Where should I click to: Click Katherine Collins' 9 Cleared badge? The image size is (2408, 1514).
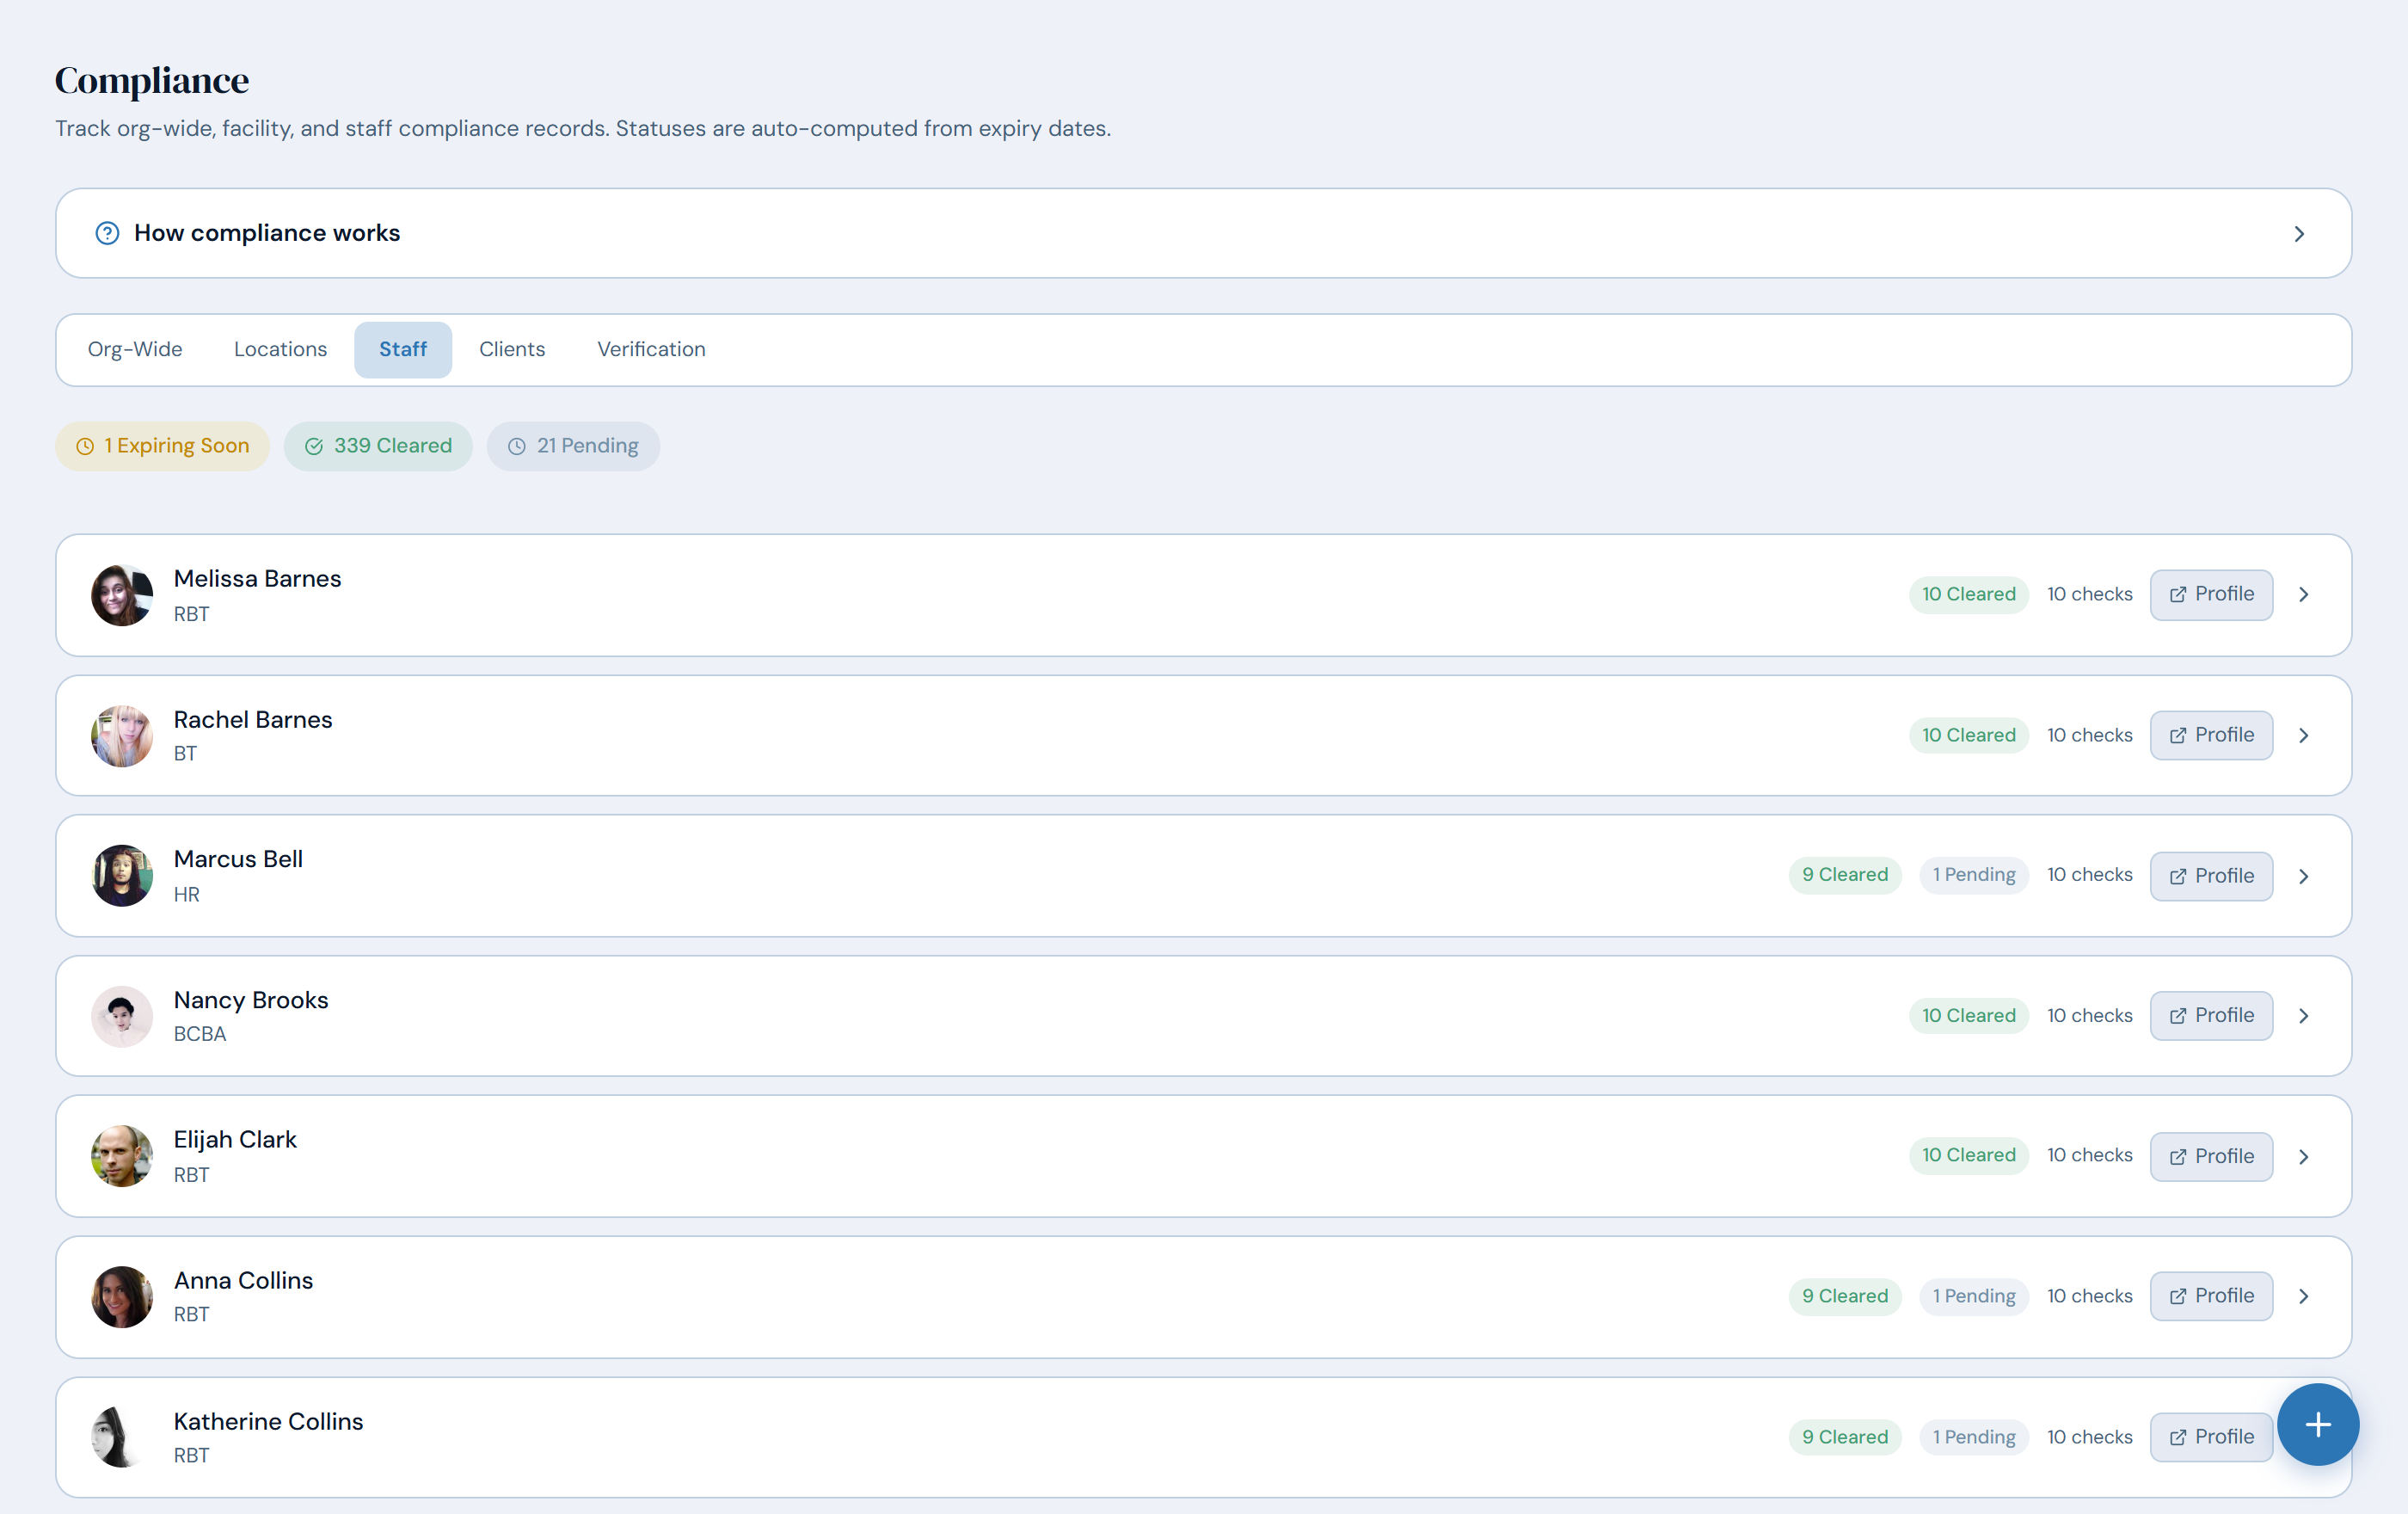coord(1845,1437)
